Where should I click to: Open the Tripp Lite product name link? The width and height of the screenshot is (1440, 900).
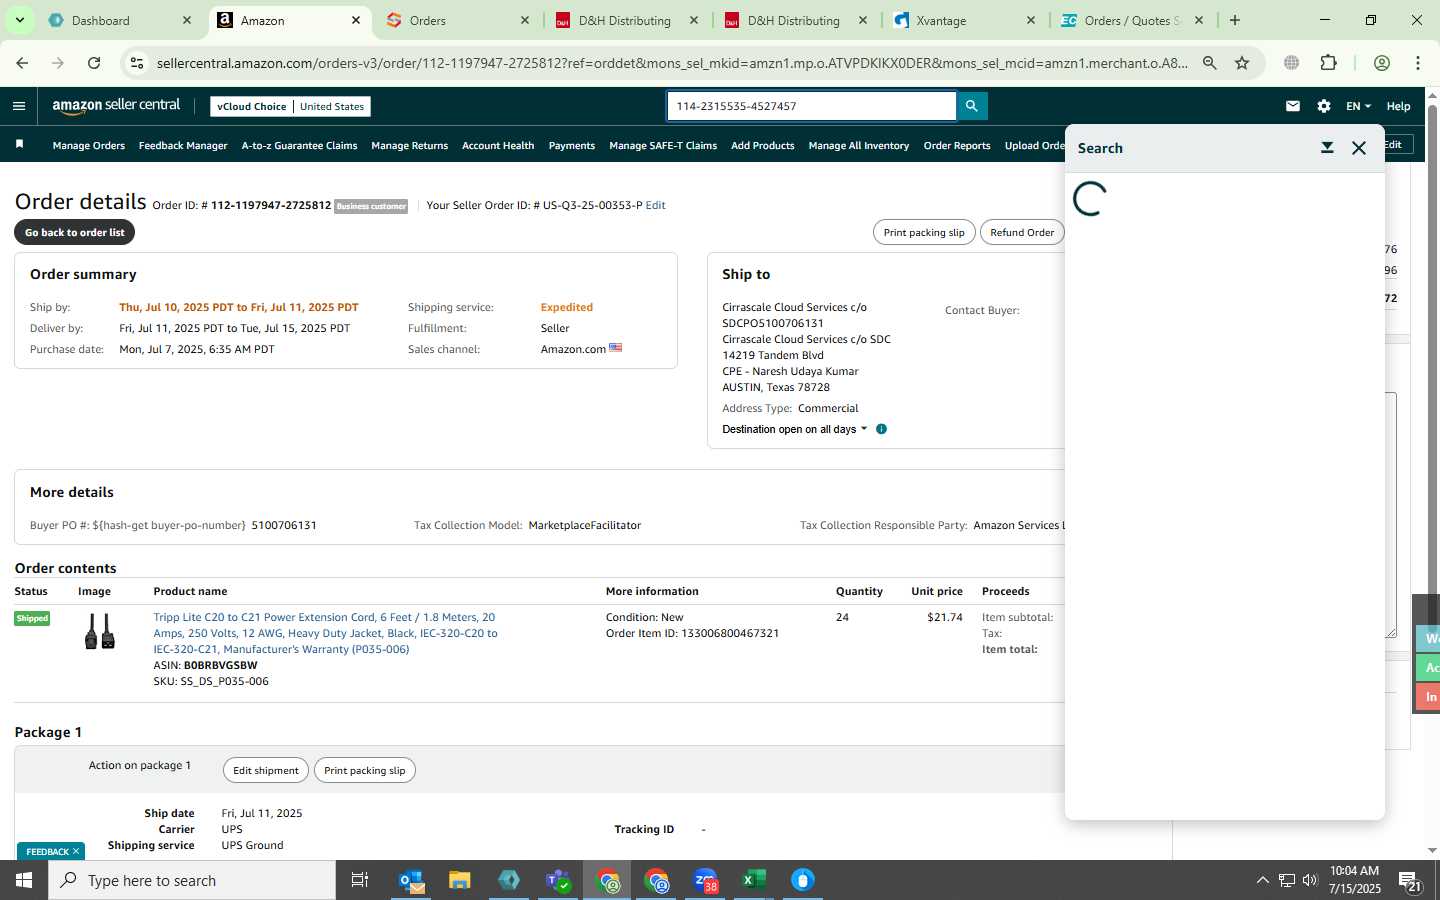(x=325, y=633)
